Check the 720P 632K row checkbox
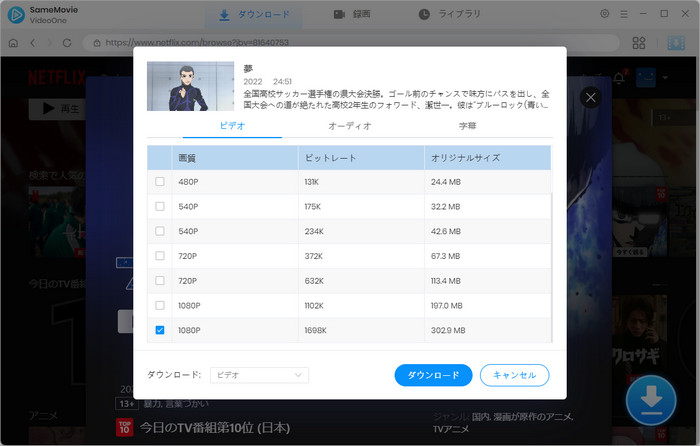This screenshot has height=446, width=700. [x=160, y=280]
